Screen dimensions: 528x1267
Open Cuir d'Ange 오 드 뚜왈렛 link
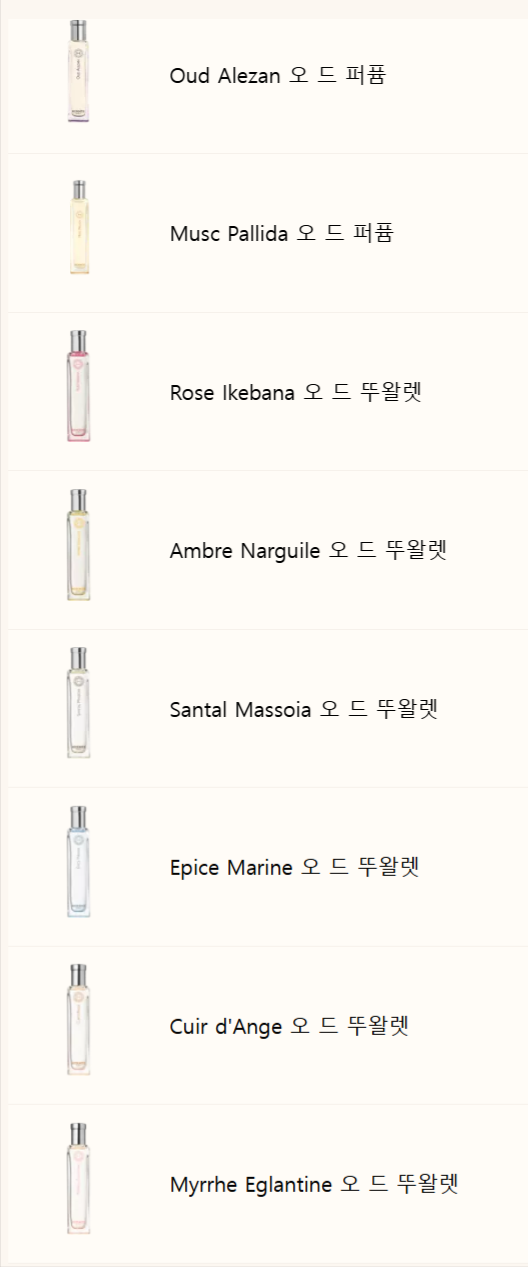pos(290,1026)
